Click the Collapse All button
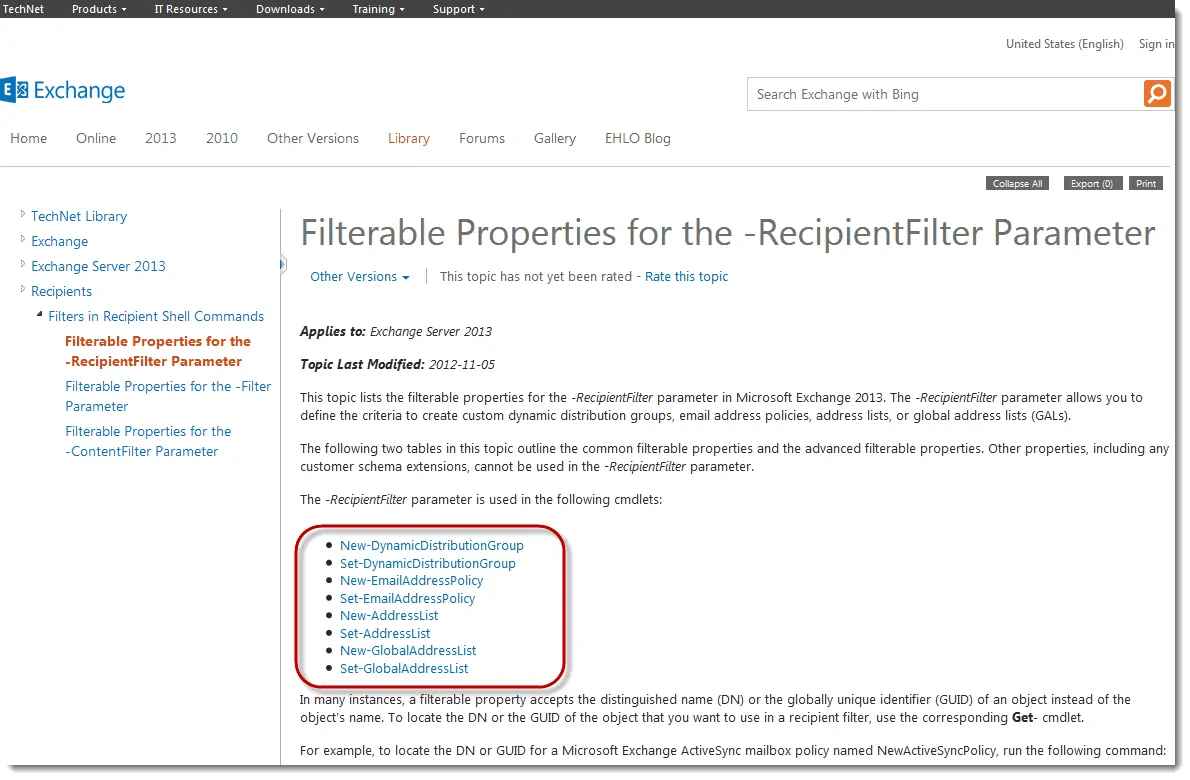1190x780 pixels. coord(1017,184)
